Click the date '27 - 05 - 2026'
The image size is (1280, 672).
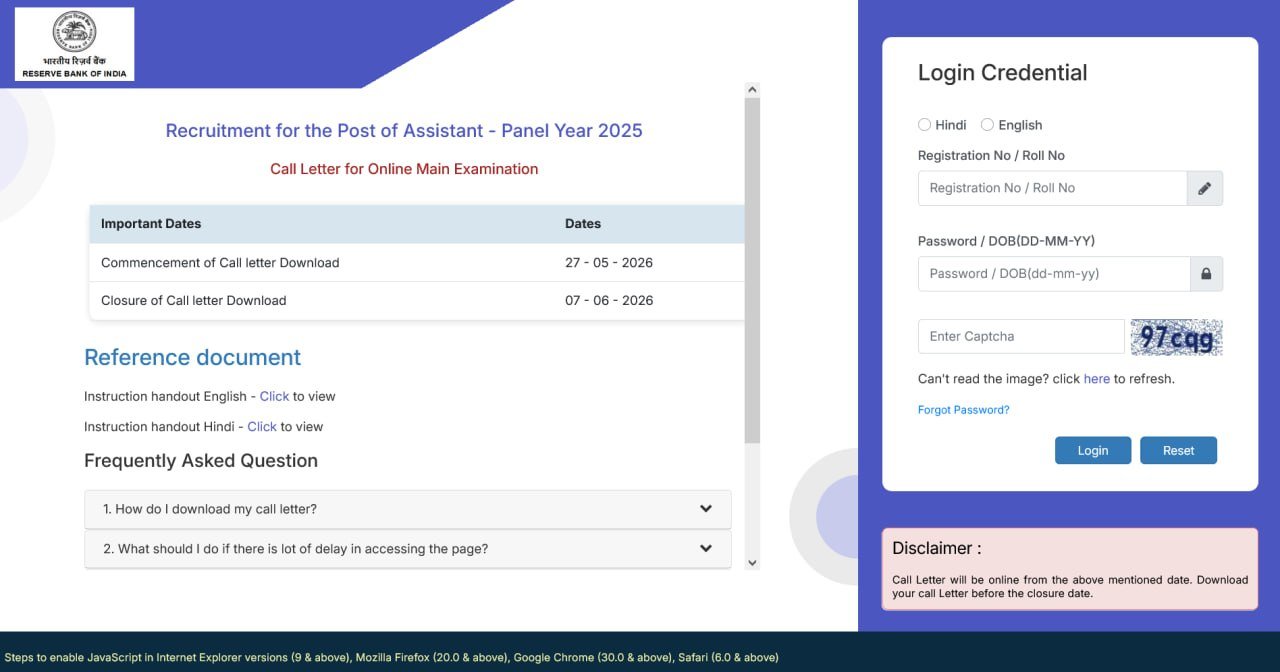click(x=609, y=263)
